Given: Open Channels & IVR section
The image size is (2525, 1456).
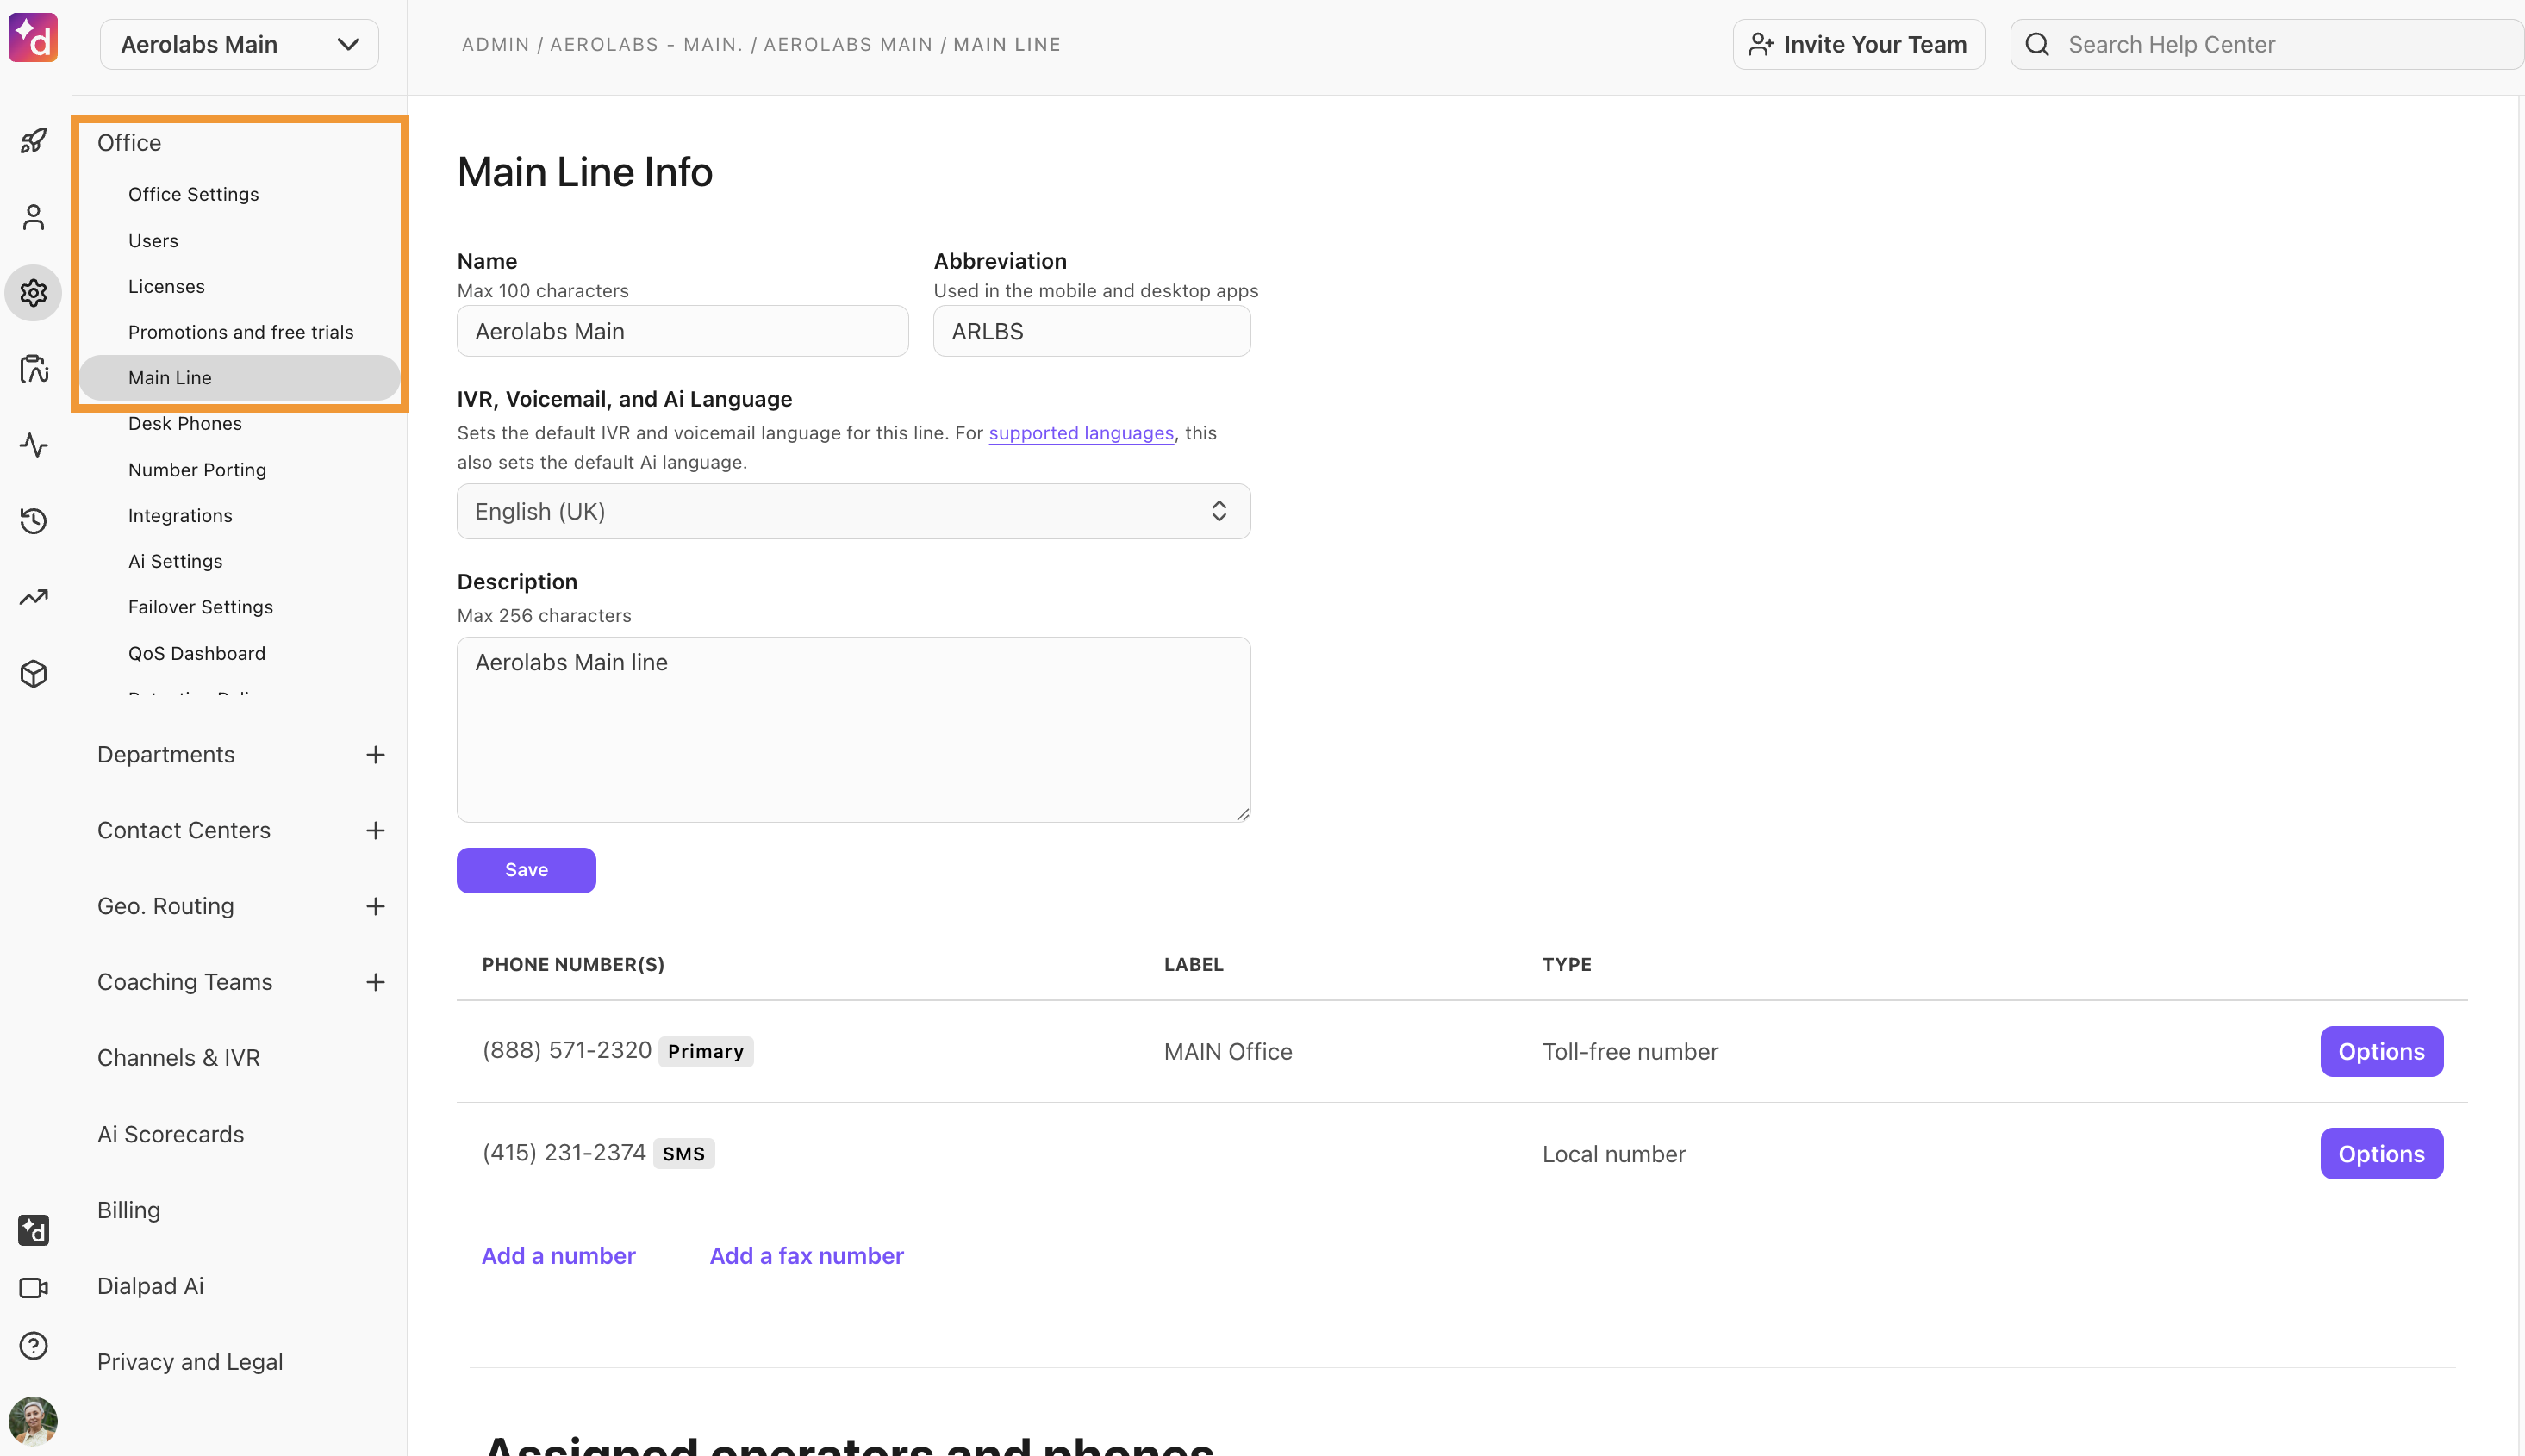Looking at the screenshot, I should tap(179, 1058).
